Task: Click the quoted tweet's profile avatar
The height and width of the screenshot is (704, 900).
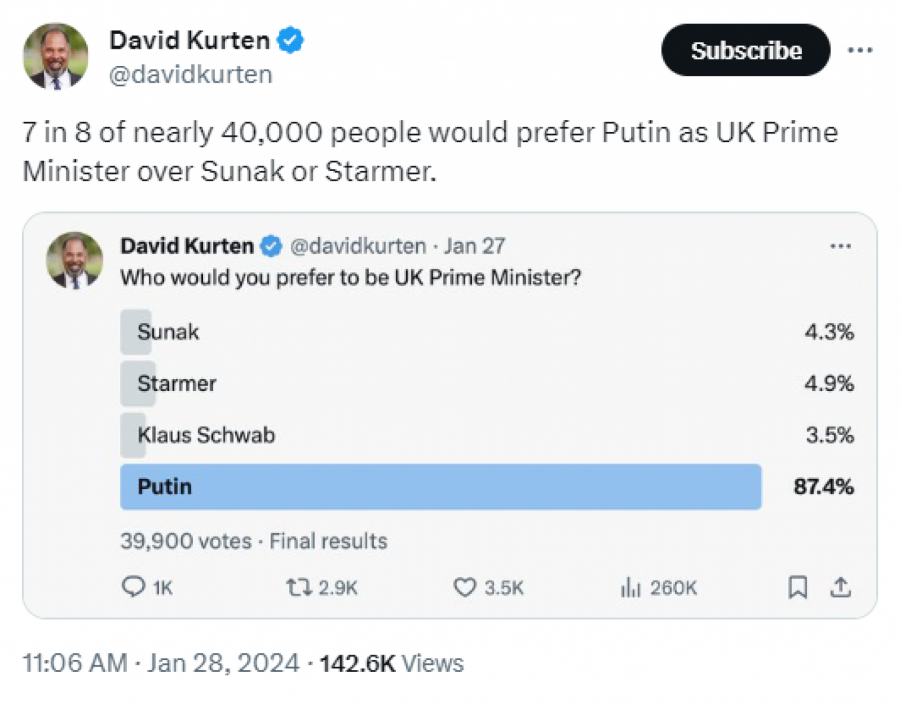Action: click(74, 260)
